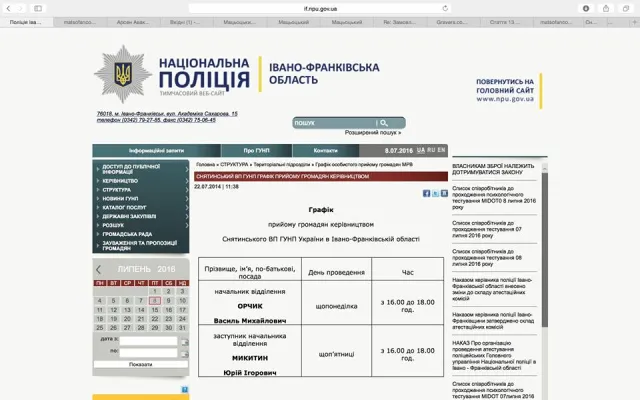Open the 'Інформаційні запити' navigation tab

click(x=156, y=151)
